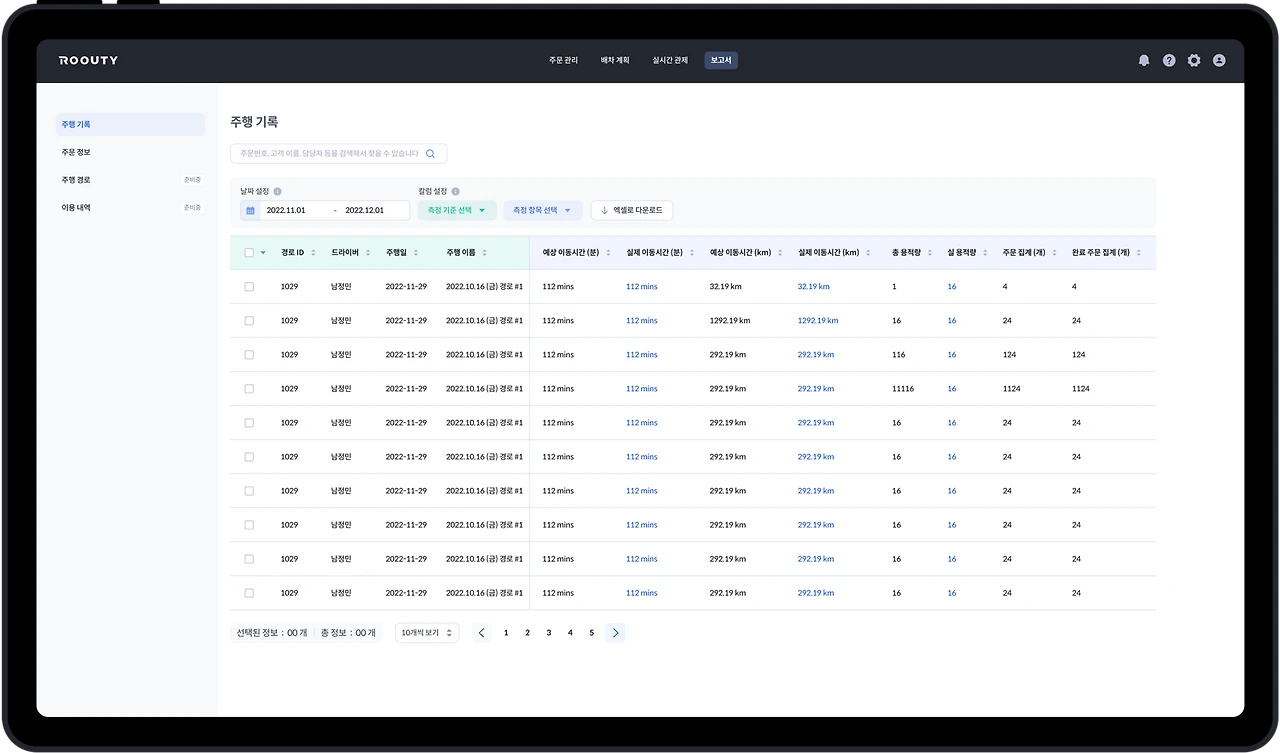The width and height of the screenshot is (1280, 753).
Task: Check the row with 1292.19 km distance
Action: [249, 321]
